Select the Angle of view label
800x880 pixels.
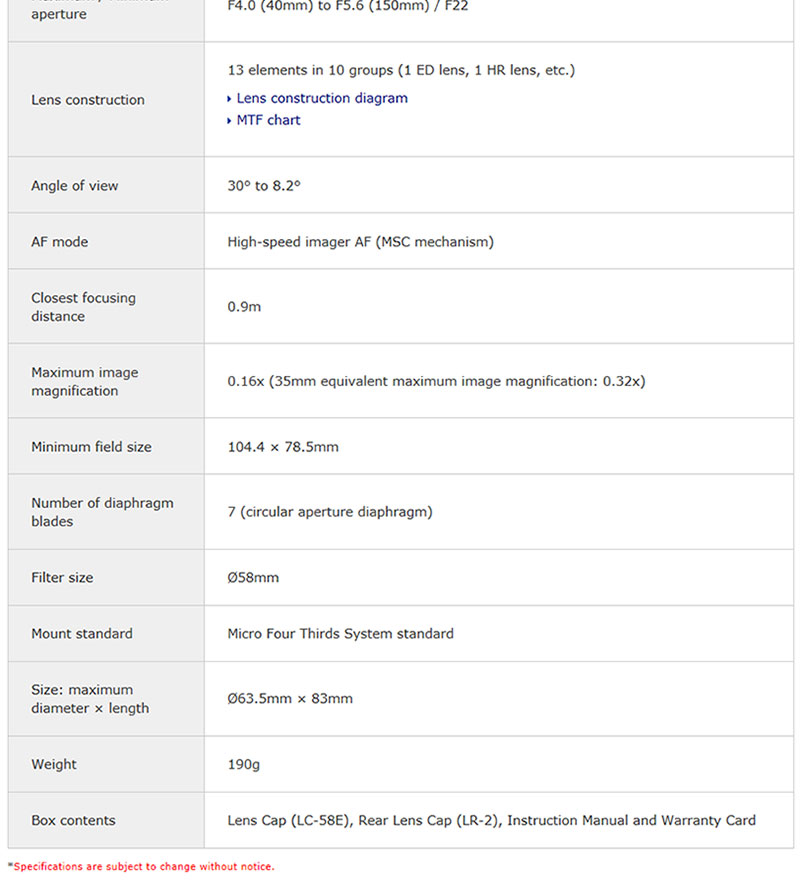click(75, 186)
